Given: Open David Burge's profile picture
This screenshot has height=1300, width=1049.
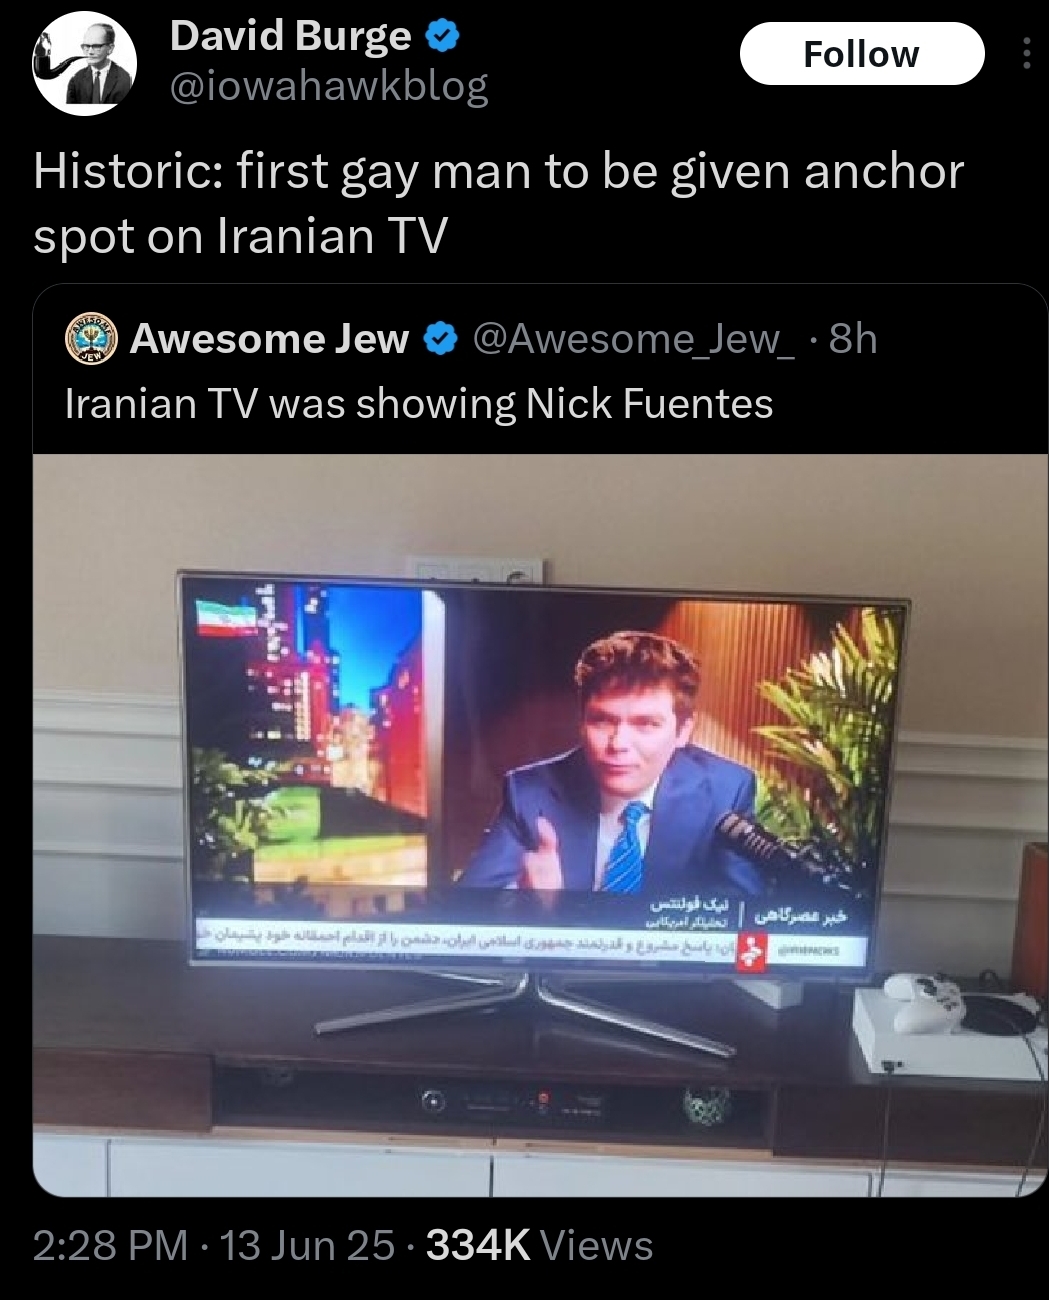Looking at the screenshot, I should (84, 64).
